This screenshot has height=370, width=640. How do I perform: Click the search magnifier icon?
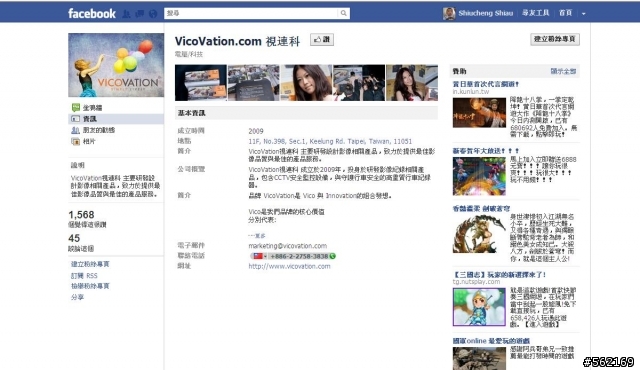(x=344, y=13)
